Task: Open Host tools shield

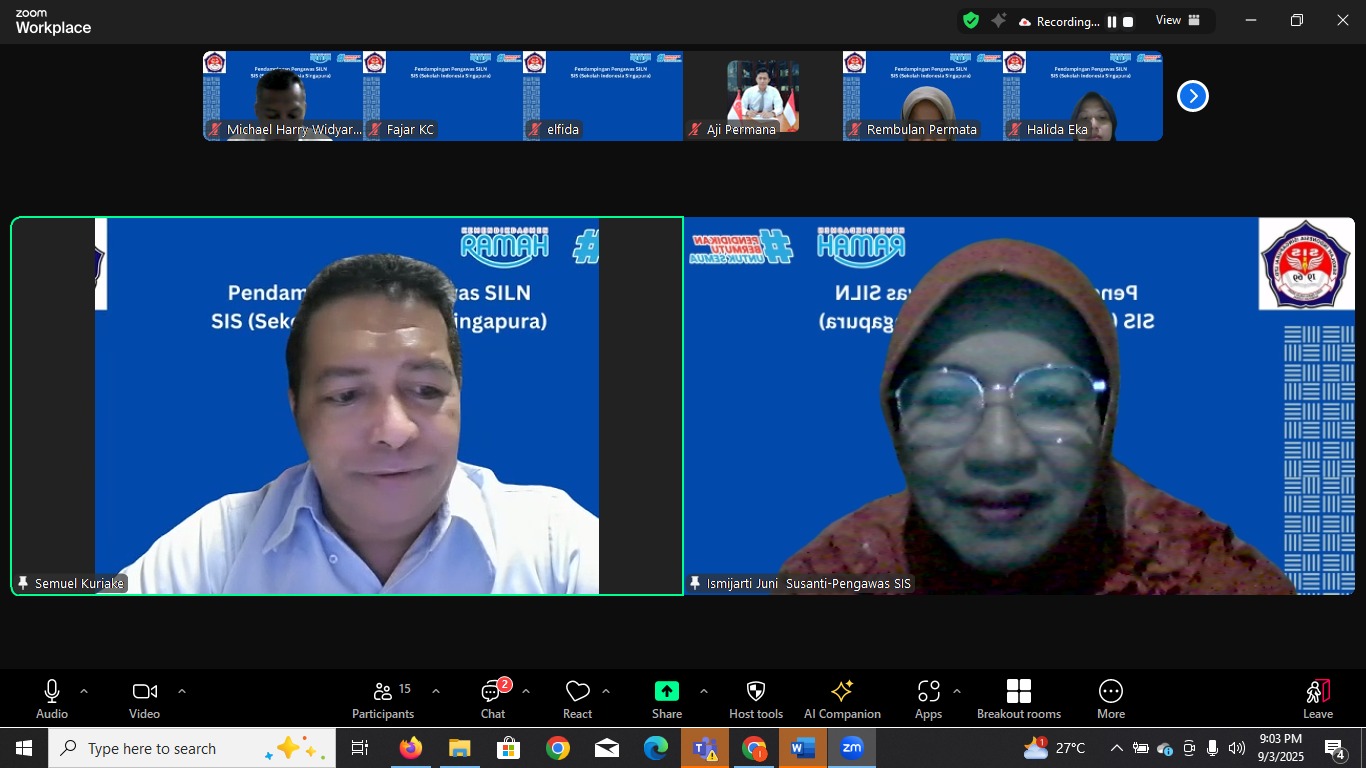Action: click(755, 699)
